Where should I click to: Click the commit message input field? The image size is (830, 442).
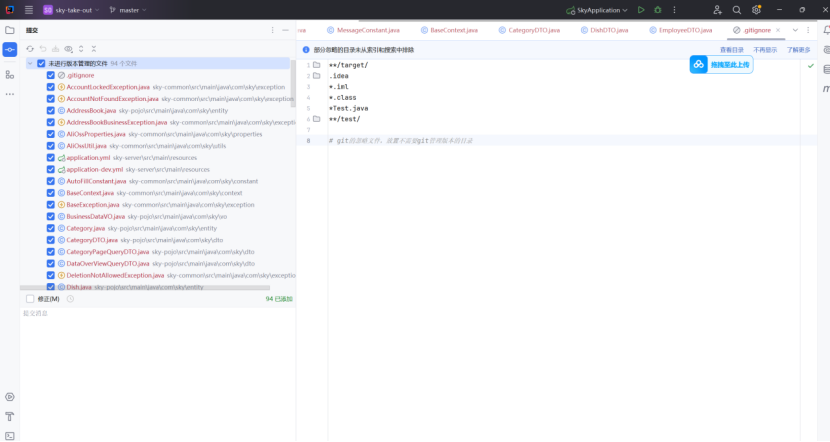(x=158, y=374)
